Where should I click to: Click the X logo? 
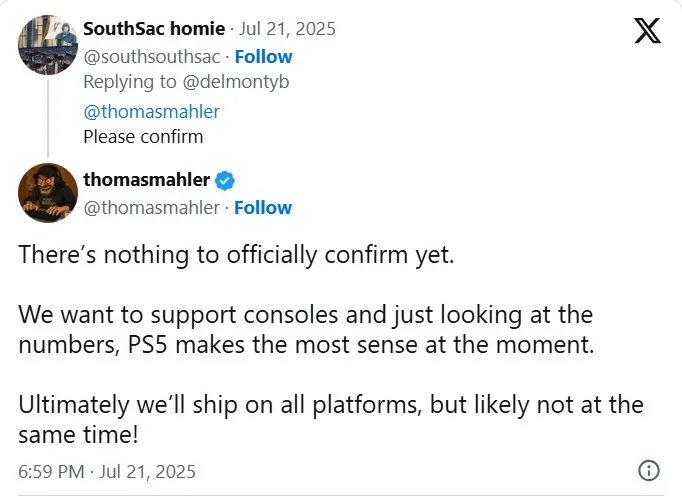click(x=647, y=32)
